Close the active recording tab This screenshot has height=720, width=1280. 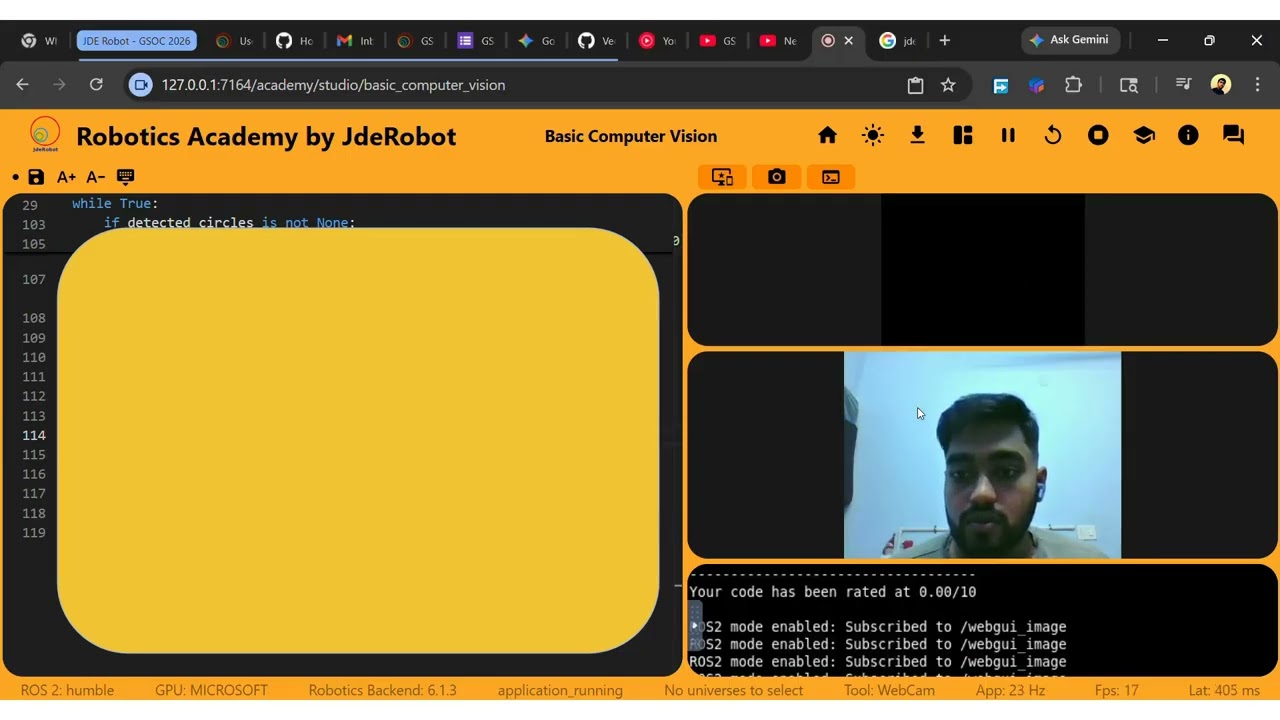tap(849, 41)
